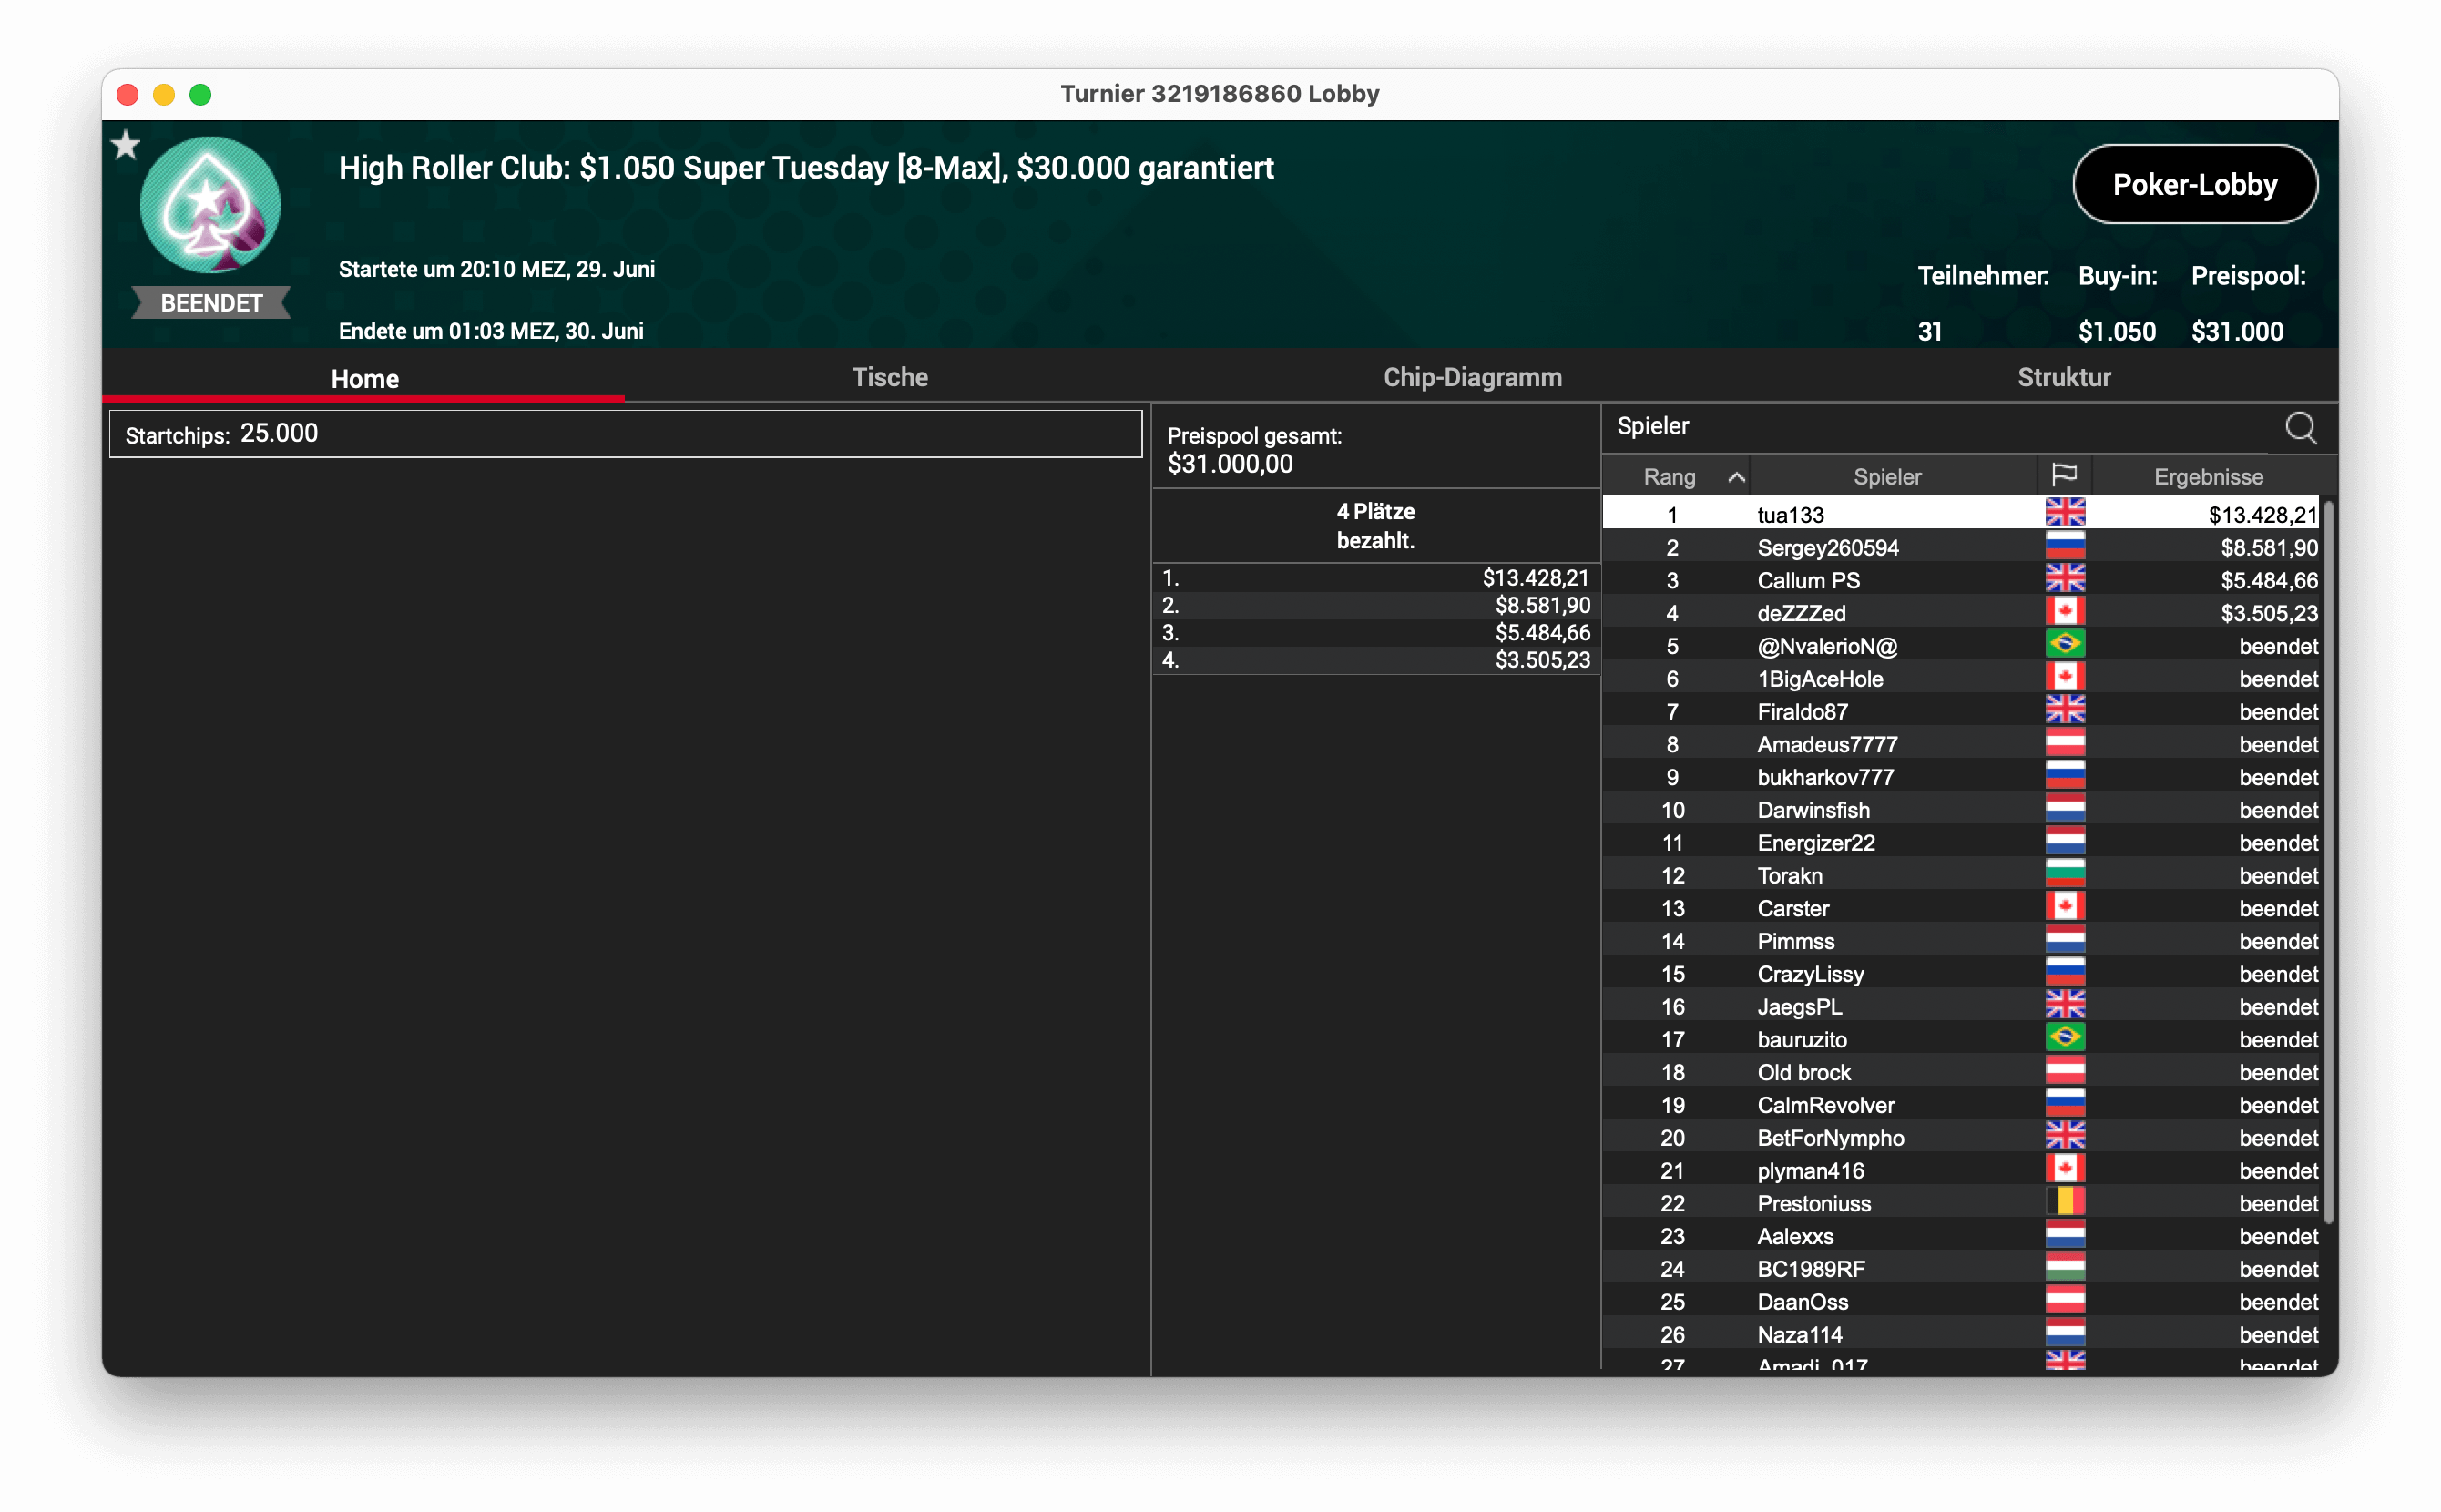Click the Poker-Lobby button
This screenshot has width=2441, height=1512.
[x=2194, y=185]
